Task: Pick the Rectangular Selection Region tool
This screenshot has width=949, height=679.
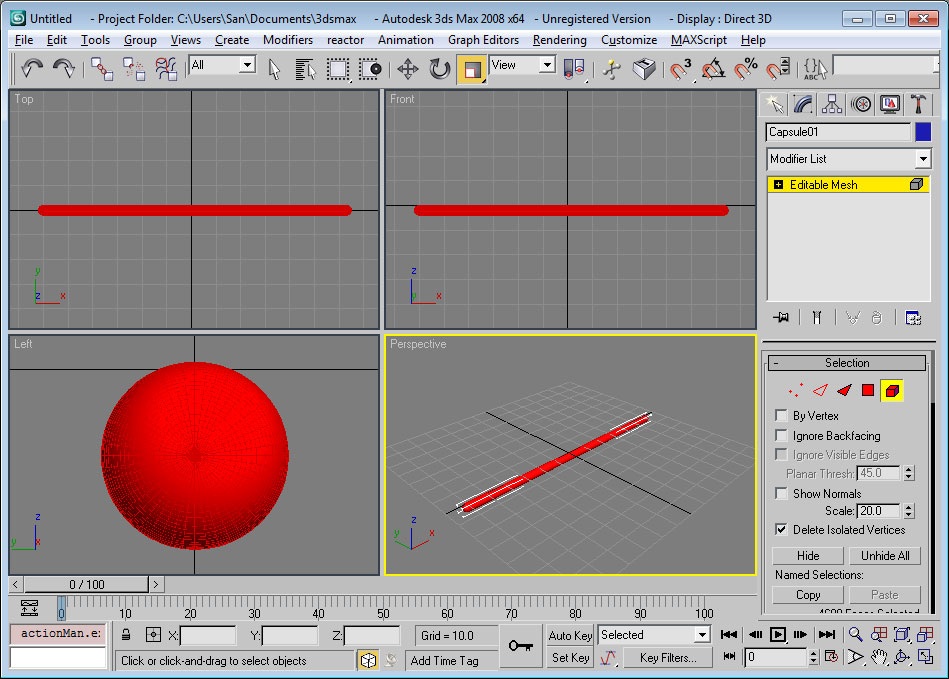Action: (x=338, y=68)
